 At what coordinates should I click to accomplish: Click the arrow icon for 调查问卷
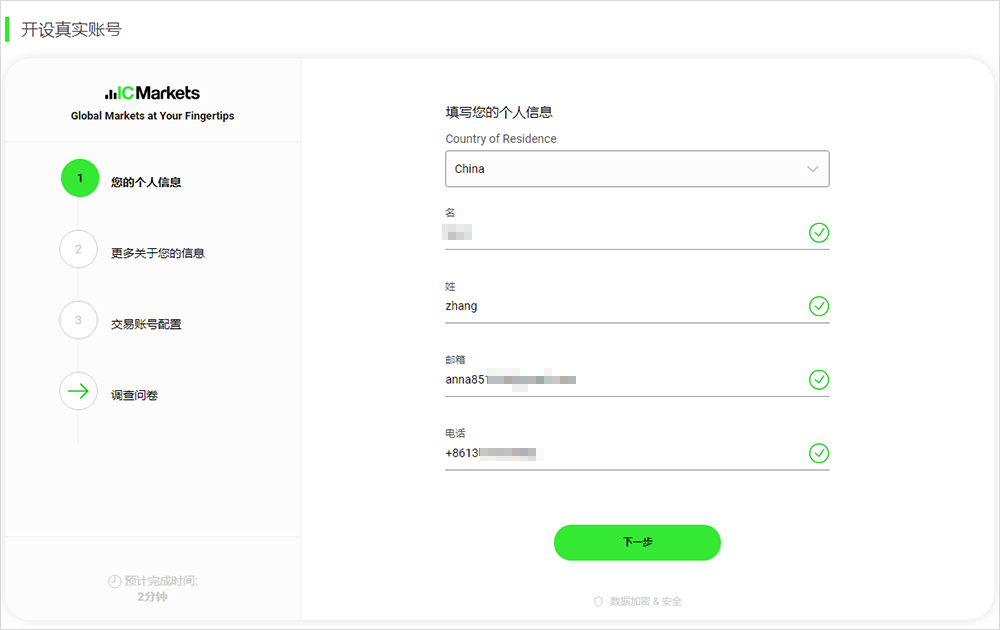tap(79, 392)
